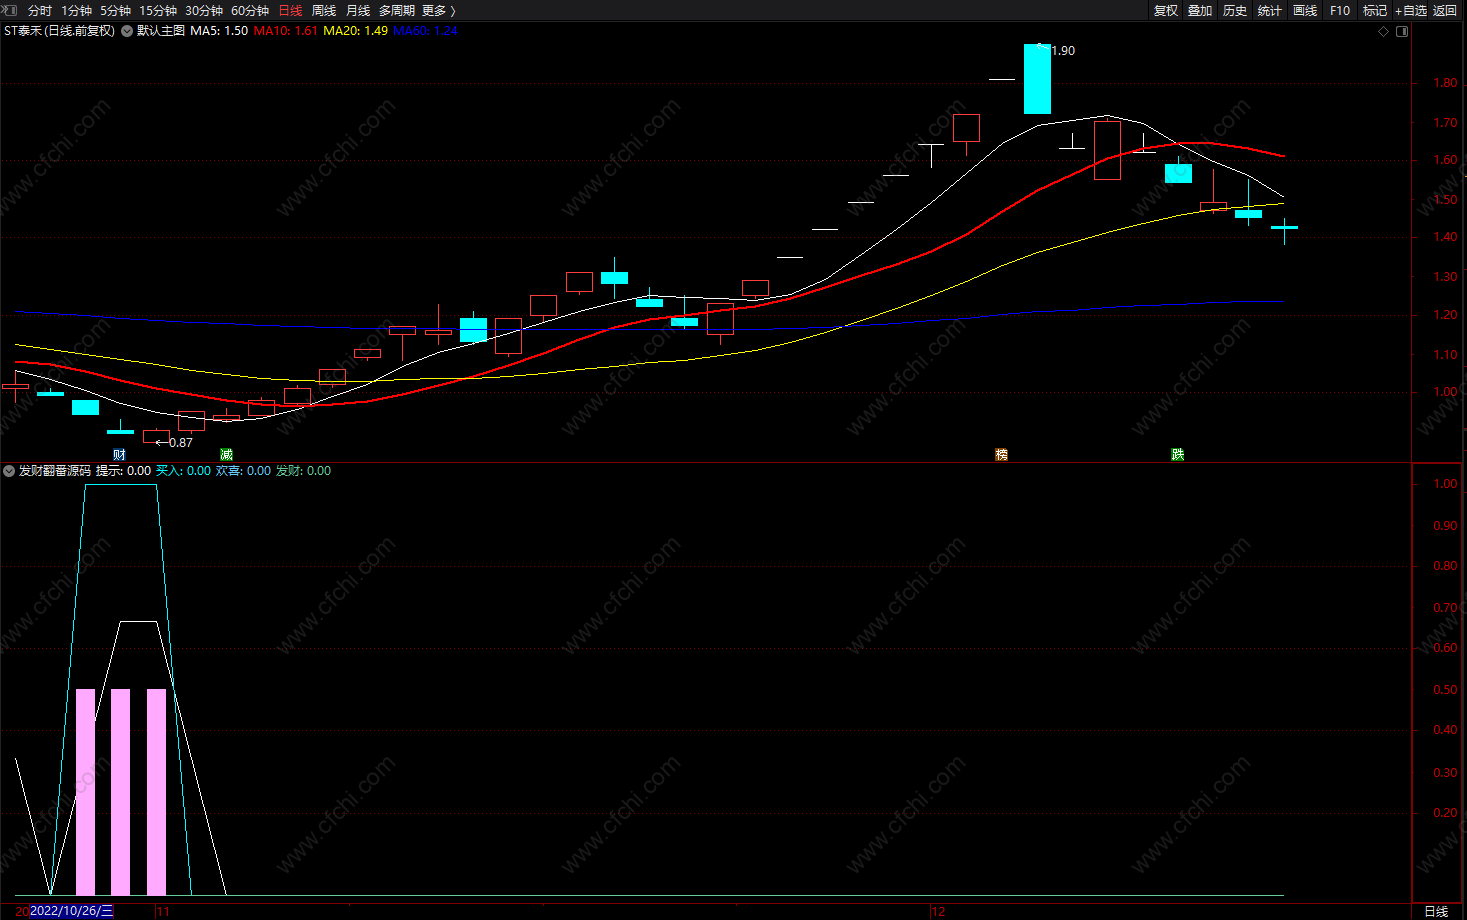Select the 5分钟 period
Screen dimensions: 1467x920
pyautogui.click(x=115, y=11)
